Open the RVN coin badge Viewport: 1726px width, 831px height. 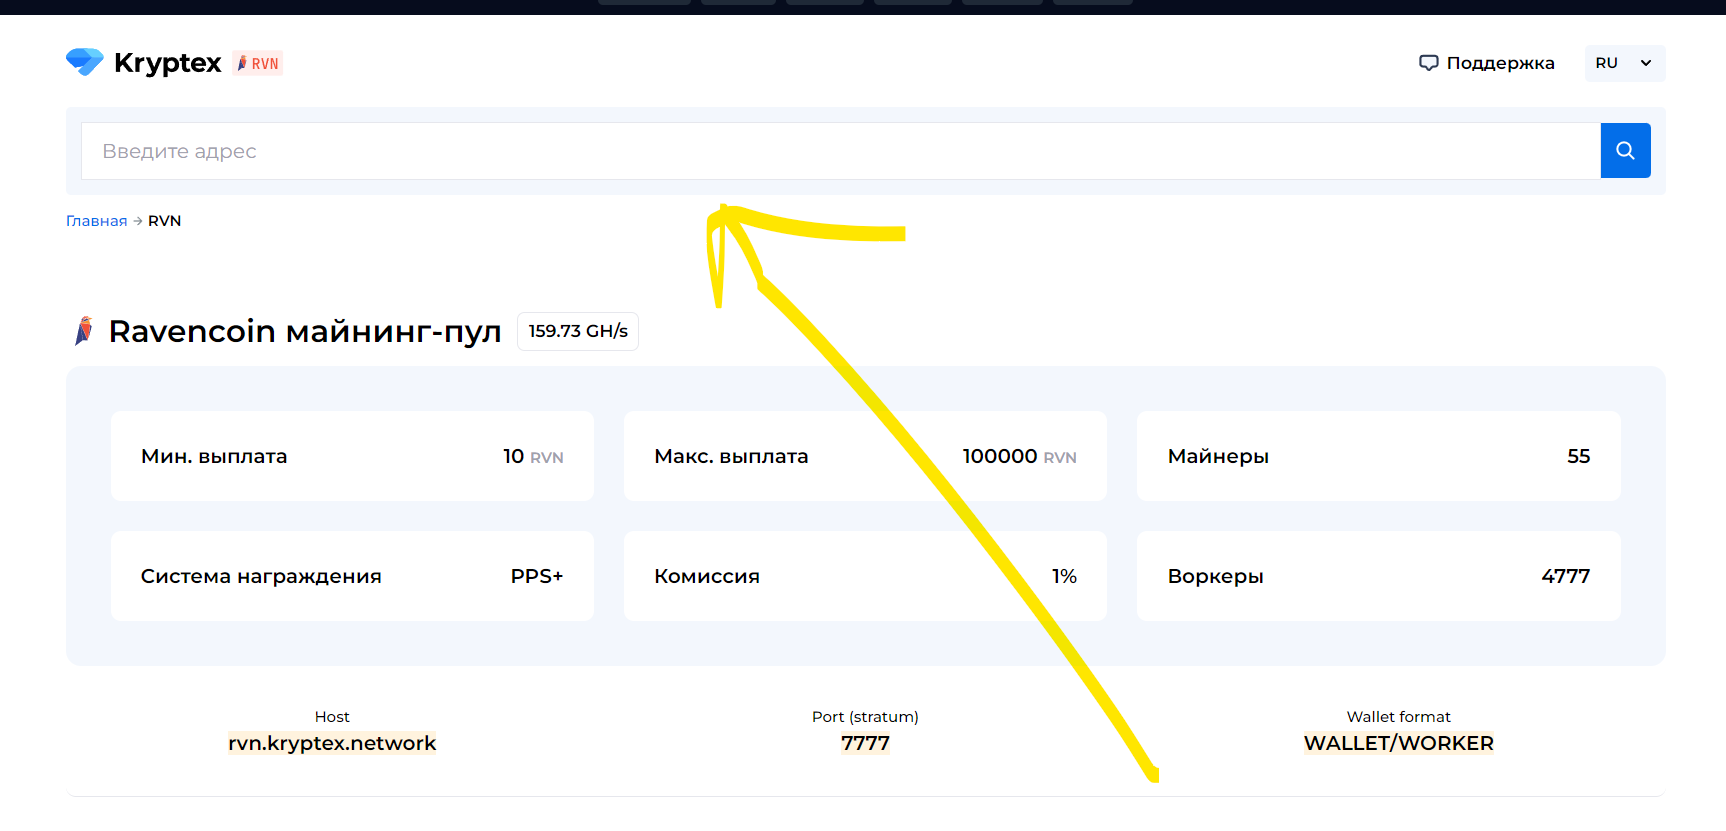tap(258, 63)
